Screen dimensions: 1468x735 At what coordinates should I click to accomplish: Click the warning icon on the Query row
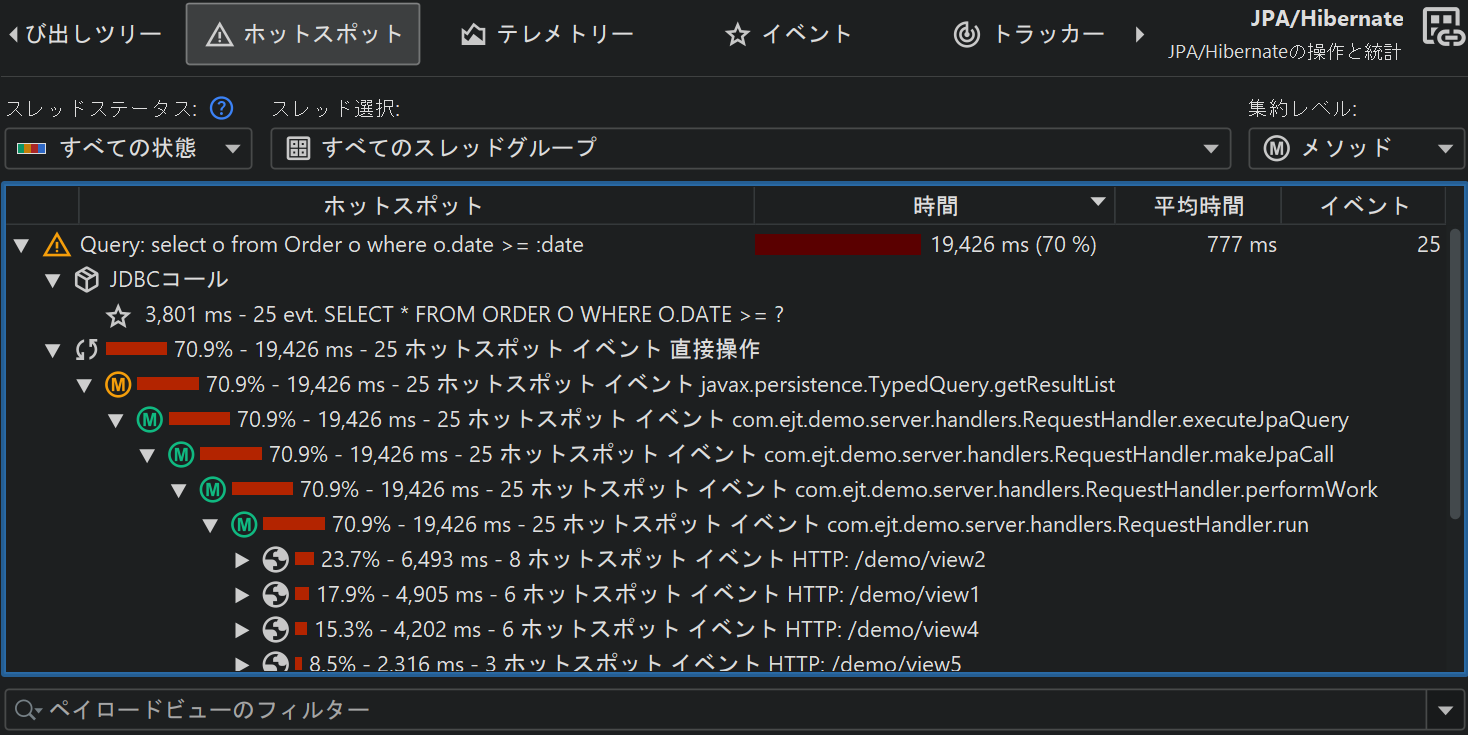tap(57, 244)
